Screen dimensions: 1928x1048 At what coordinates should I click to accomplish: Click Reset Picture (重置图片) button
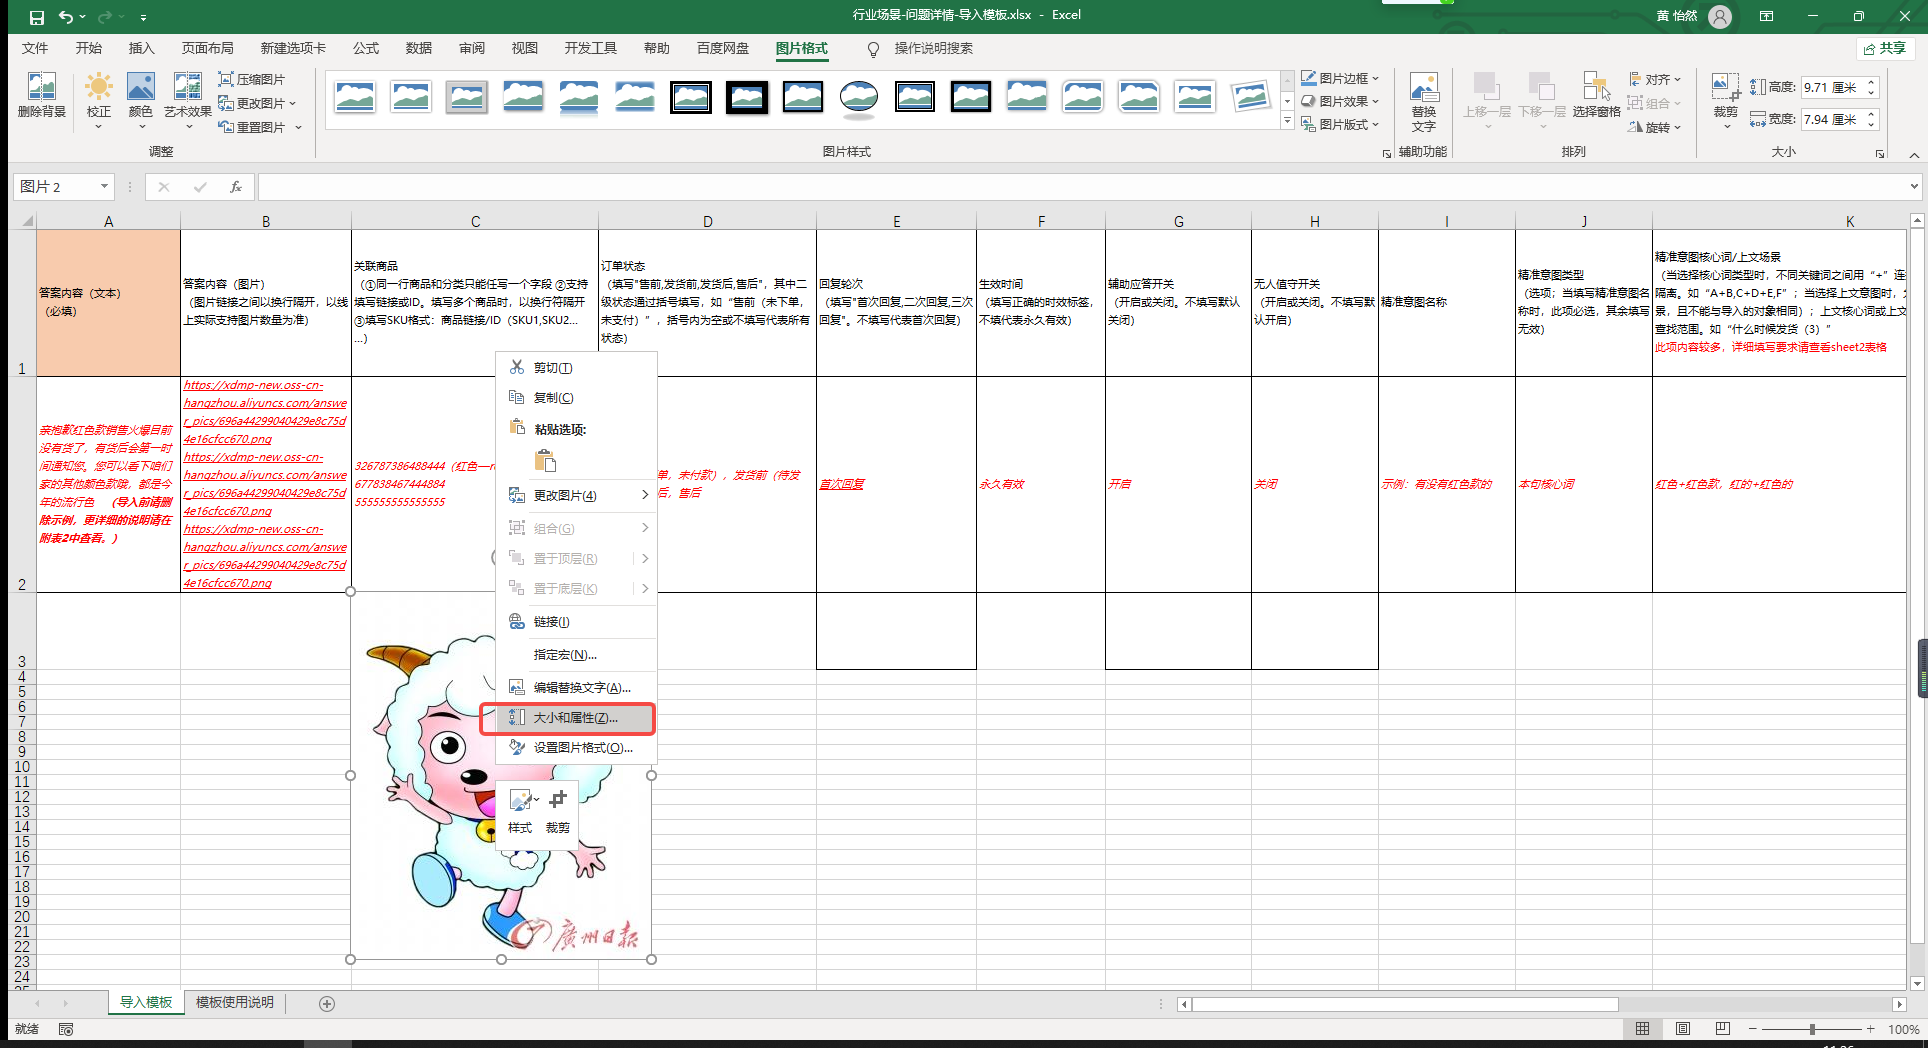260,127
